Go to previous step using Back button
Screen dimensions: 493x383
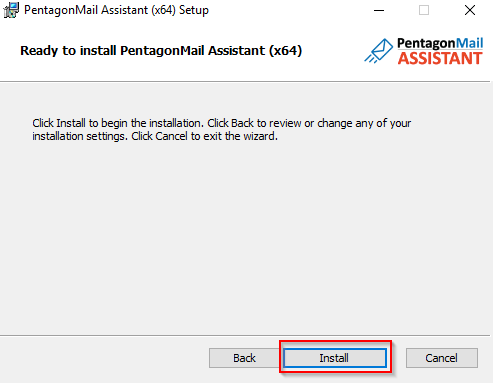click(244, 358)
